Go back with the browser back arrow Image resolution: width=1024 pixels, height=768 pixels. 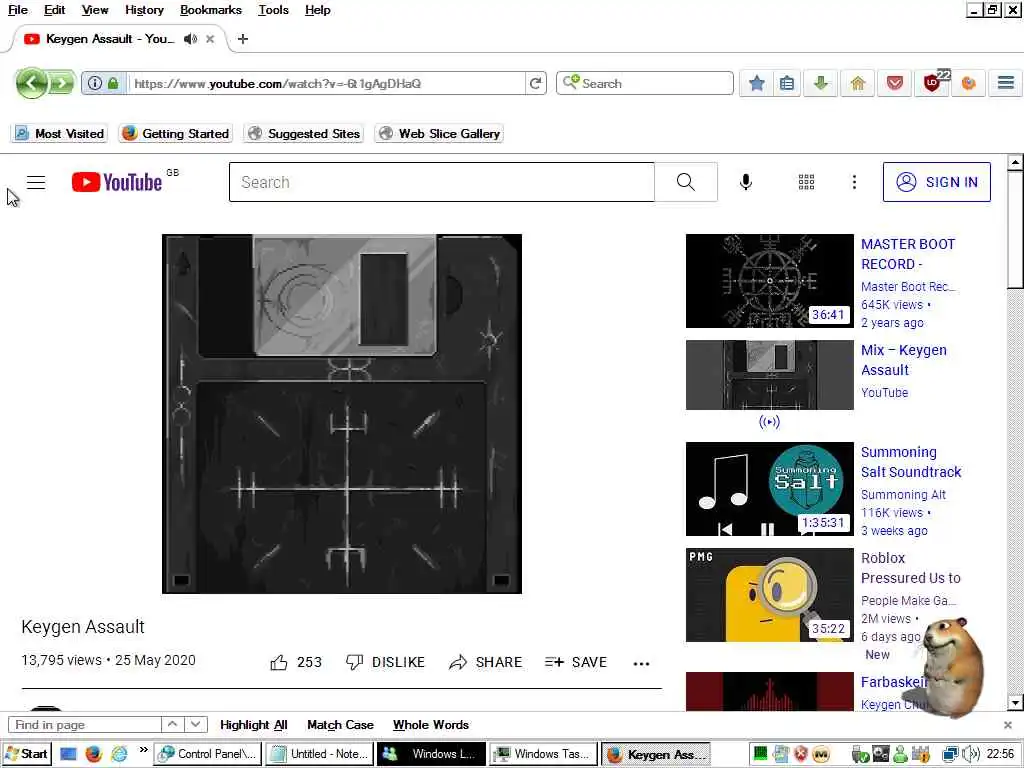point(31,83)
